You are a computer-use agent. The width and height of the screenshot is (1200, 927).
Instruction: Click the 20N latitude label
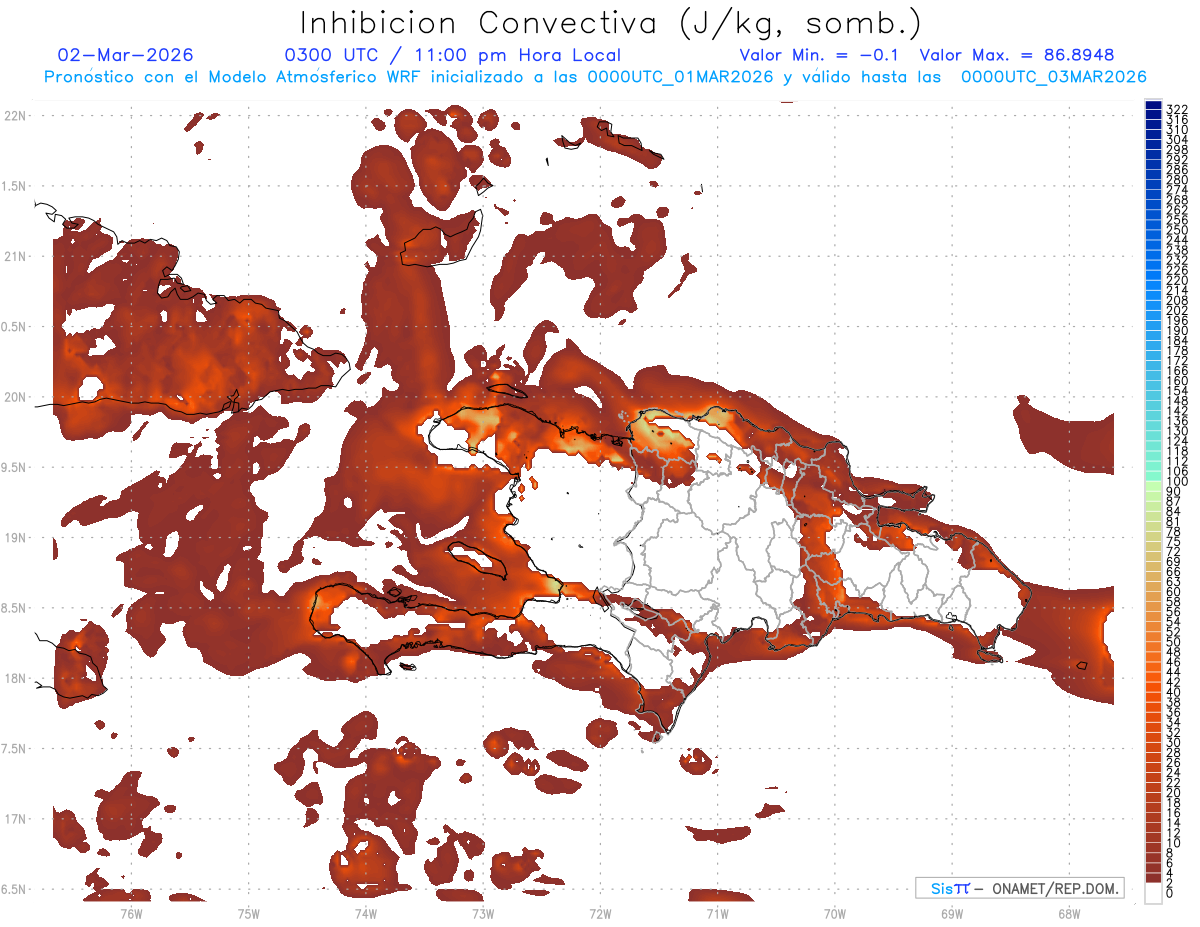pyautogui.click(x=15, y=397)
